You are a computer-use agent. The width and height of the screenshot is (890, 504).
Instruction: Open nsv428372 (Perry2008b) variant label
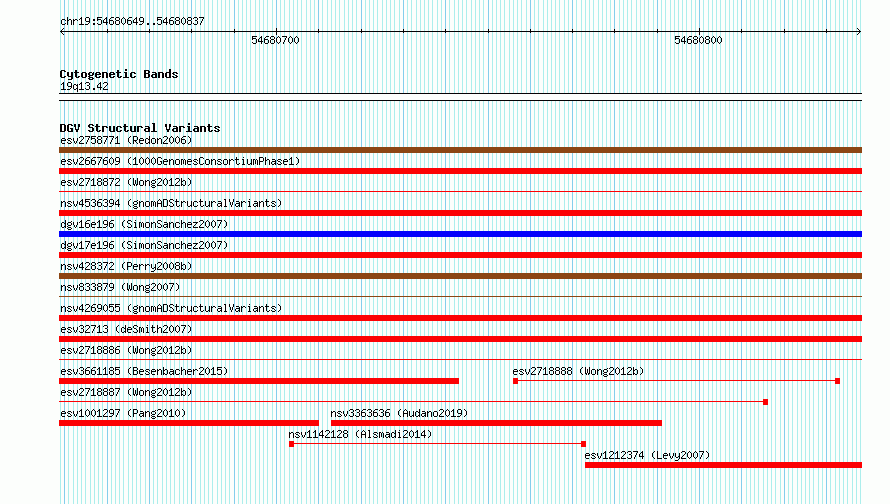point(126,266)
